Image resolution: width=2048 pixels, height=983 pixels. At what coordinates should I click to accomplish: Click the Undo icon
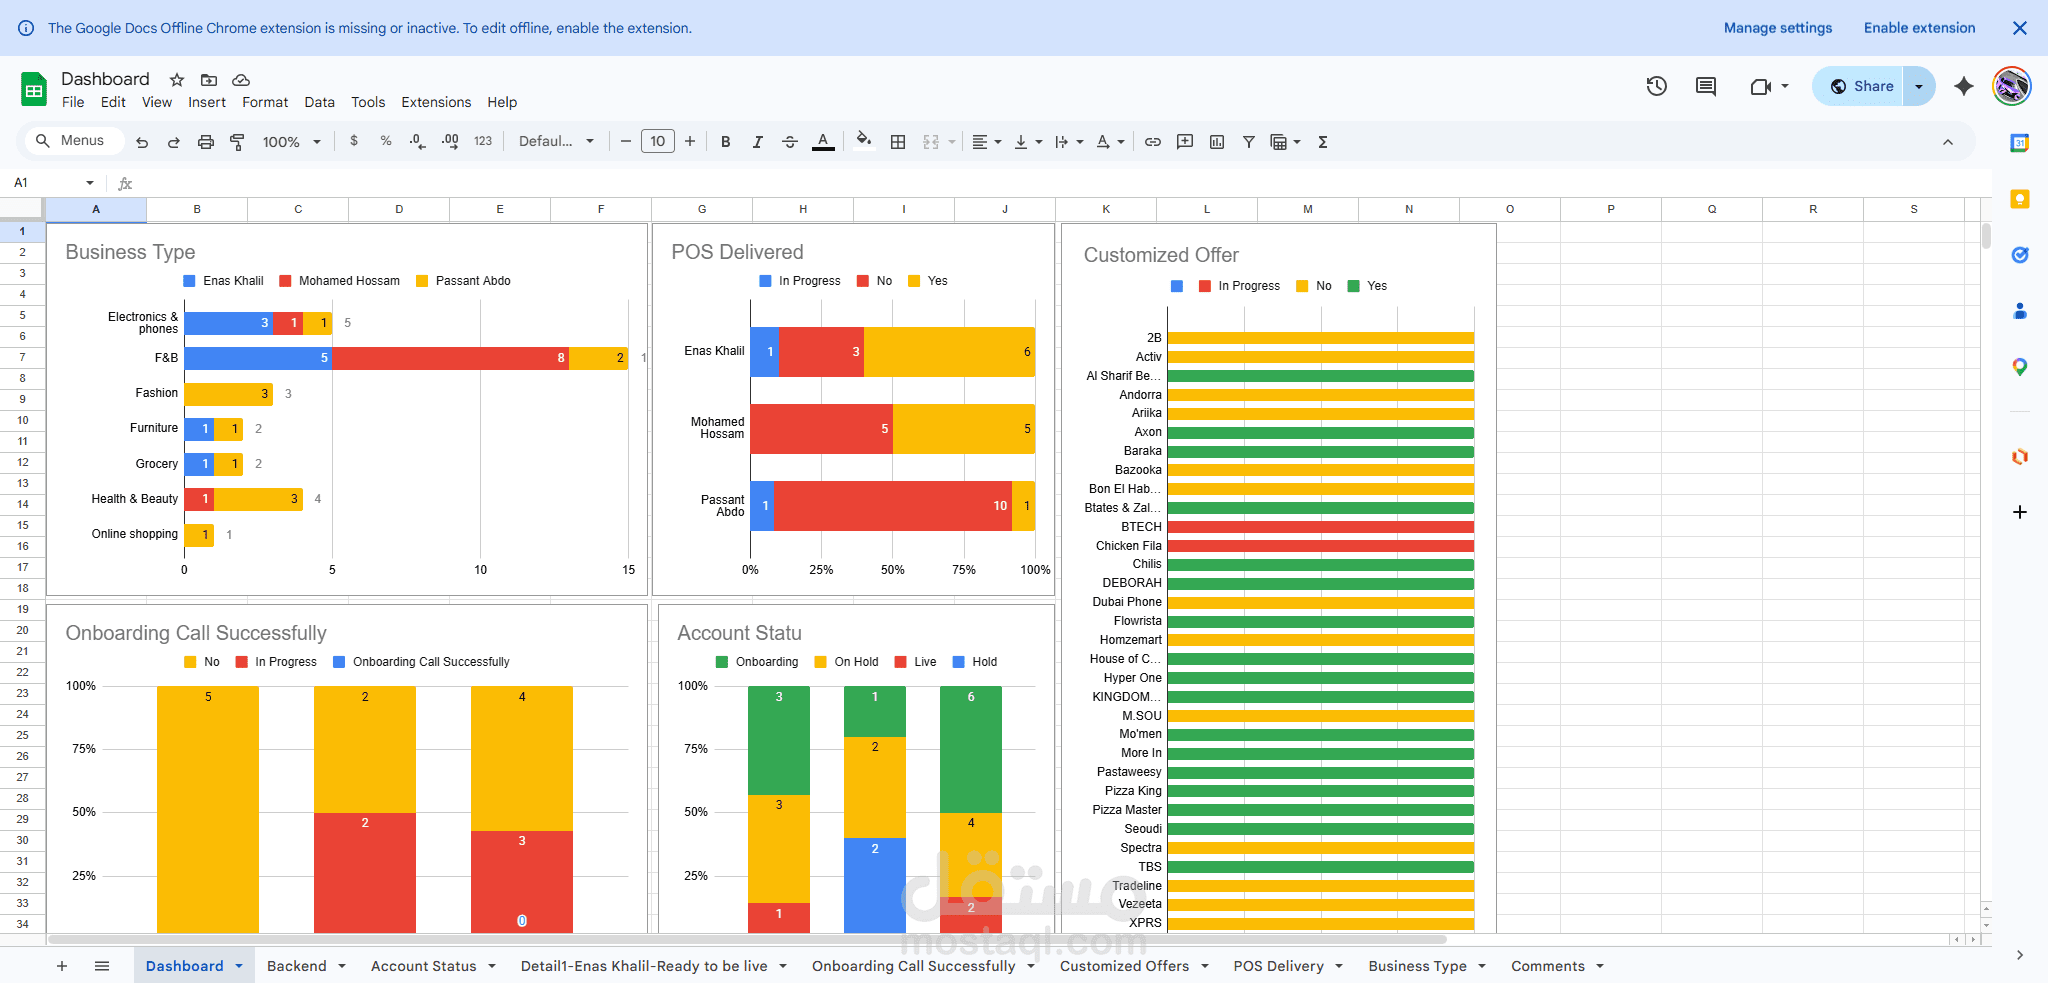click(142, 142)
